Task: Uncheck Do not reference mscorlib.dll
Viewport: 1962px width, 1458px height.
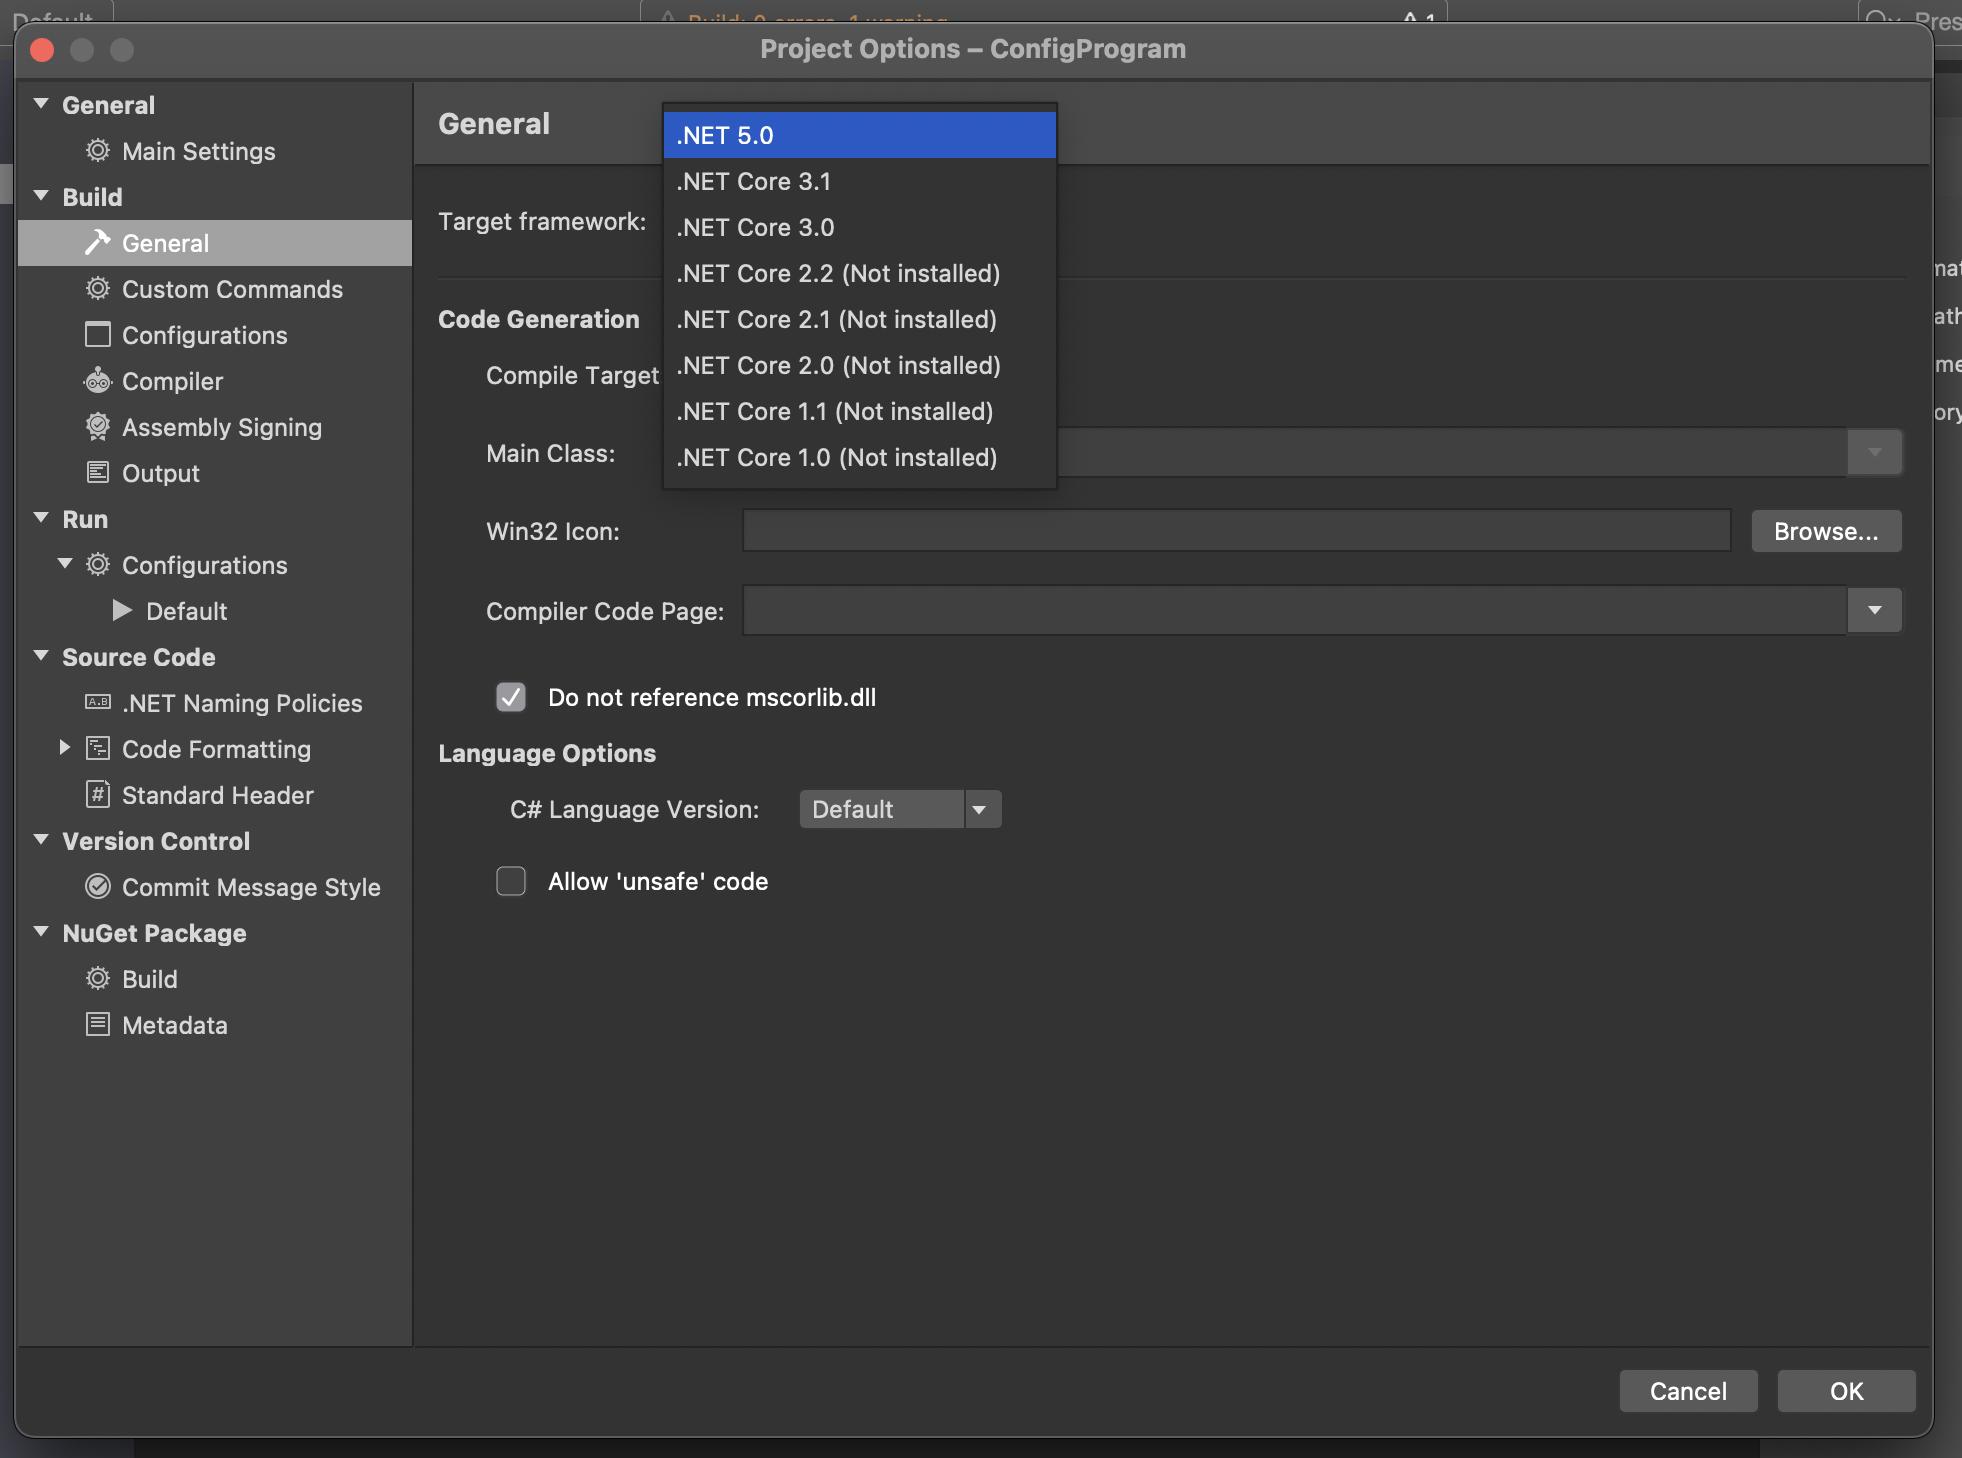Action: [x=511, y=697]
